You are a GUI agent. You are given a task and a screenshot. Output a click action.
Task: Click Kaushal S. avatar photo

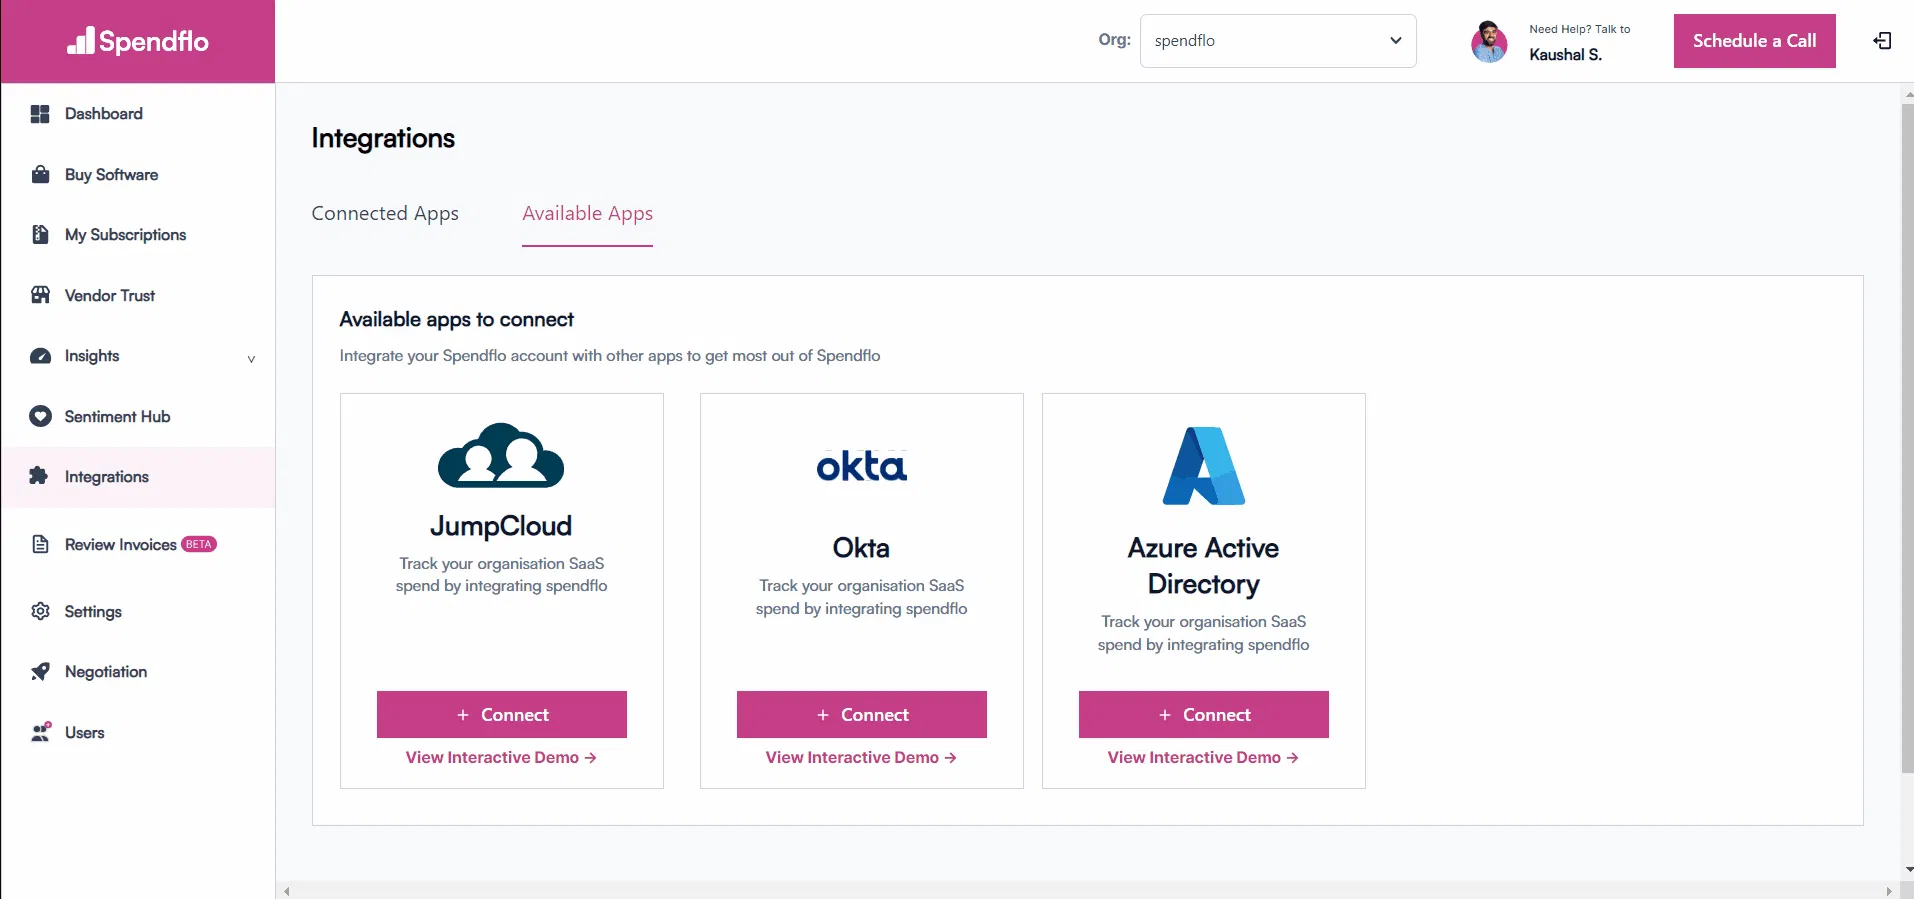(1489, 42)
